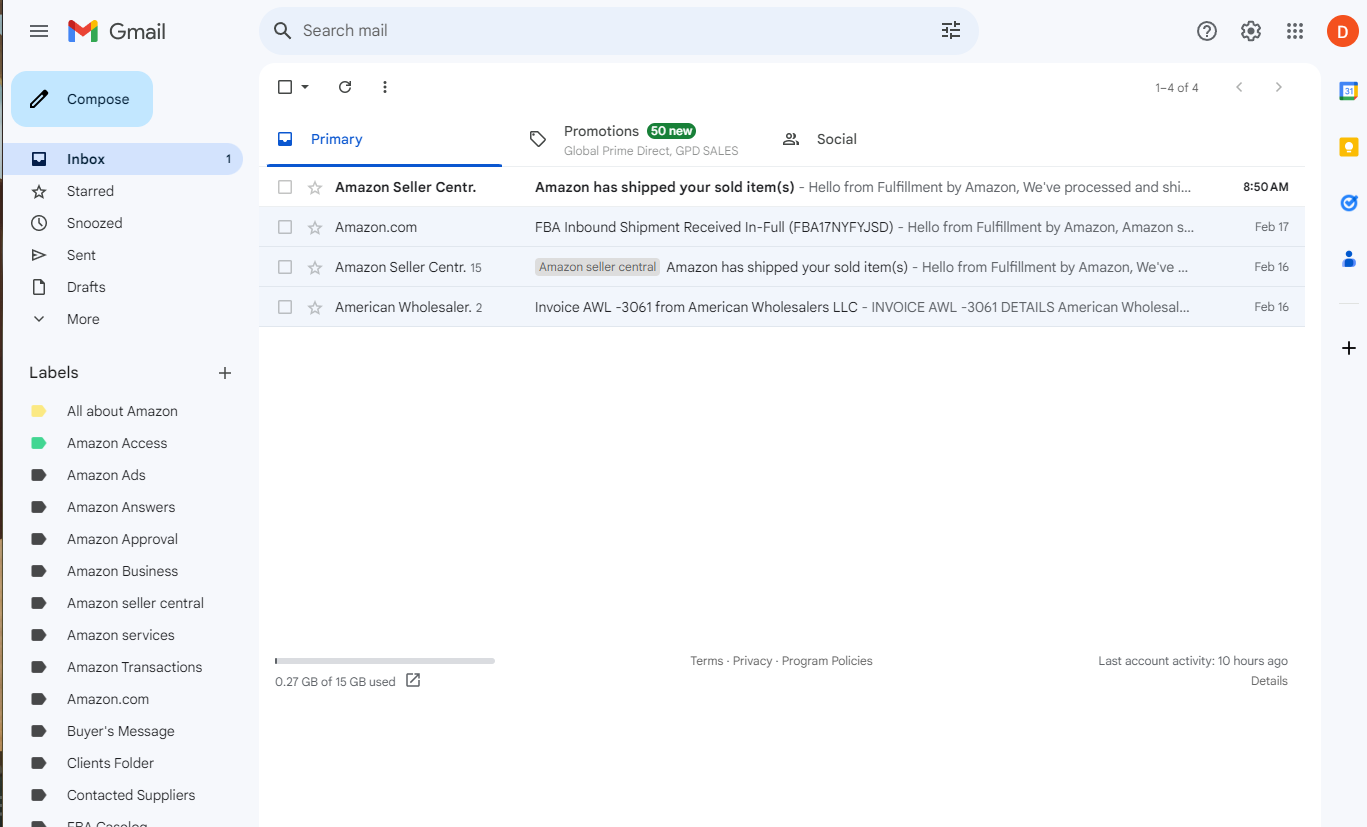
Task: Open the Terms link
Action: pyautogui.click(x=706, y=661)
